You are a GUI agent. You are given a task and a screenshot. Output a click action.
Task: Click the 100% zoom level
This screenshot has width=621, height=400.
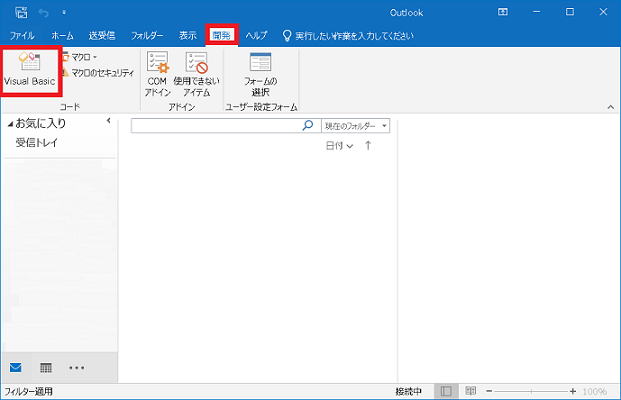[x=594, y=392]
